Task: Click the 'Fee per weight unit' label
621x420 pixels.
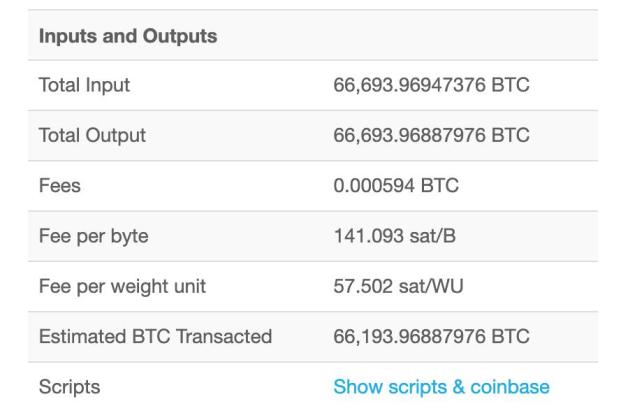Action: click(121, 286)
